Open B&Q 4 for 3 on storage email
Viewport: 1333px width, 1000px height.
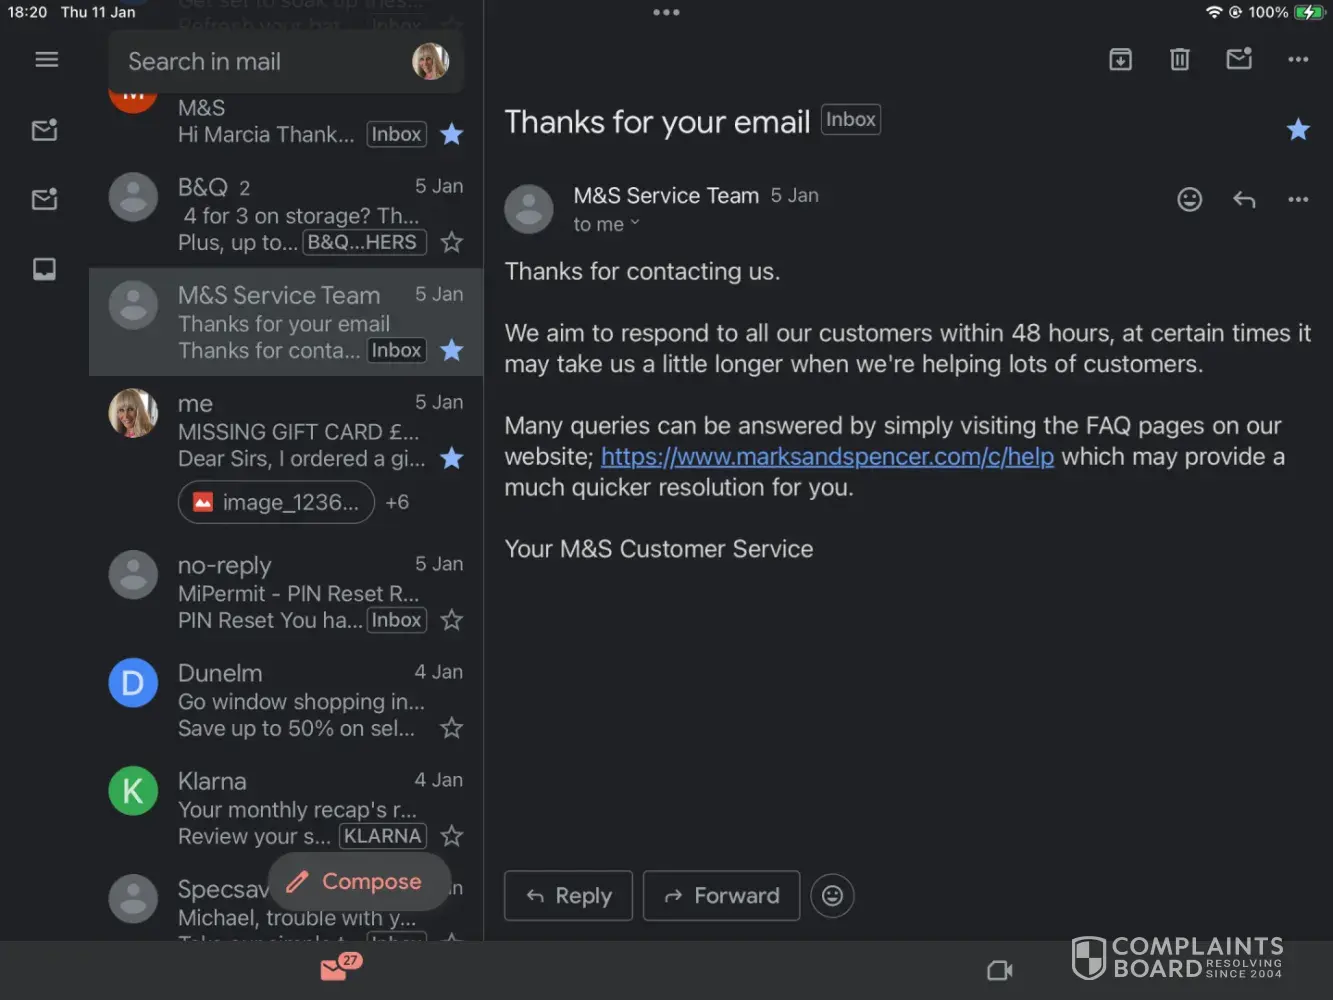point(286,214)
